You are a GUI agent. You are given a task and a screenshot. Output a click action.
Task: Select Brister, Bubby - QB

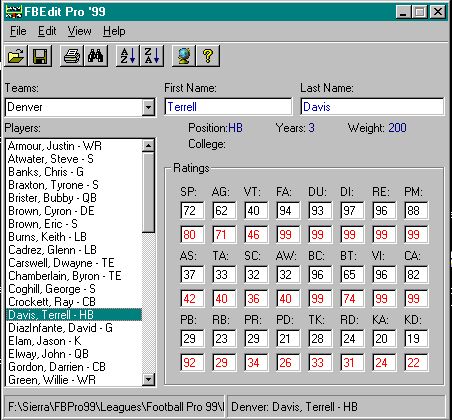click(74, 198)
